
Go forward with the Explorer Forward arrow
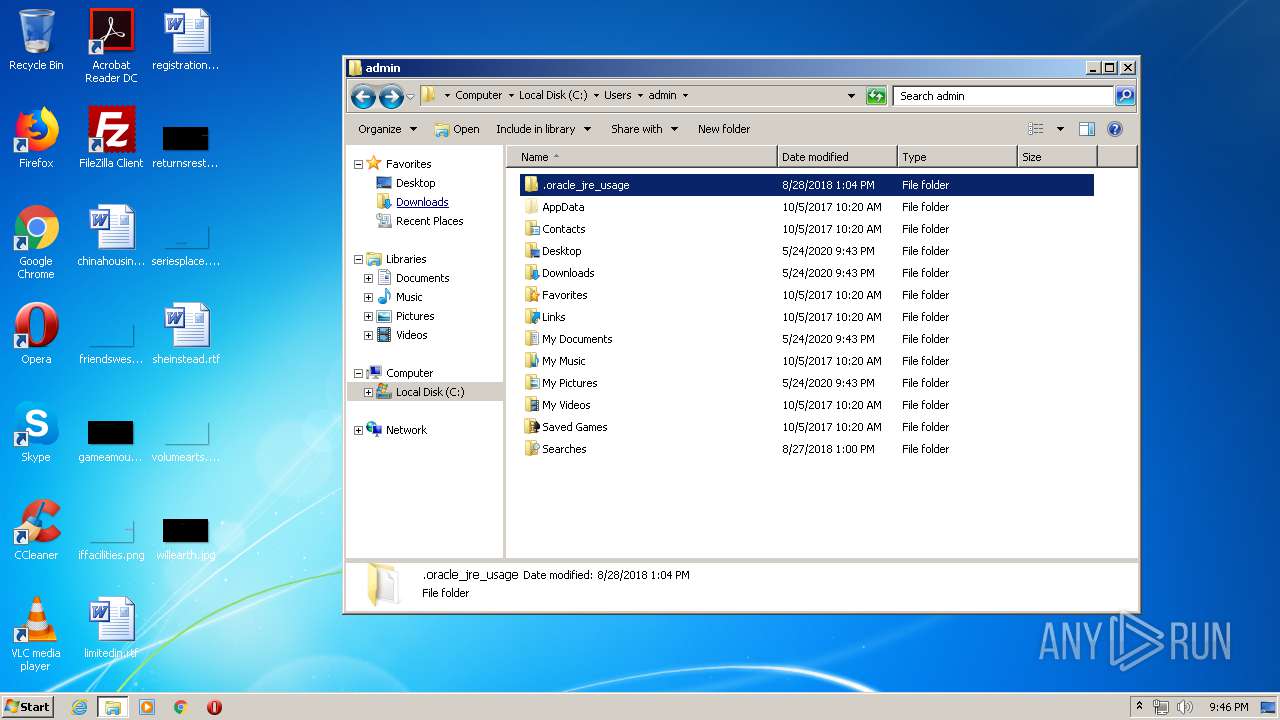pyautogui.click(x=391, y=96)
